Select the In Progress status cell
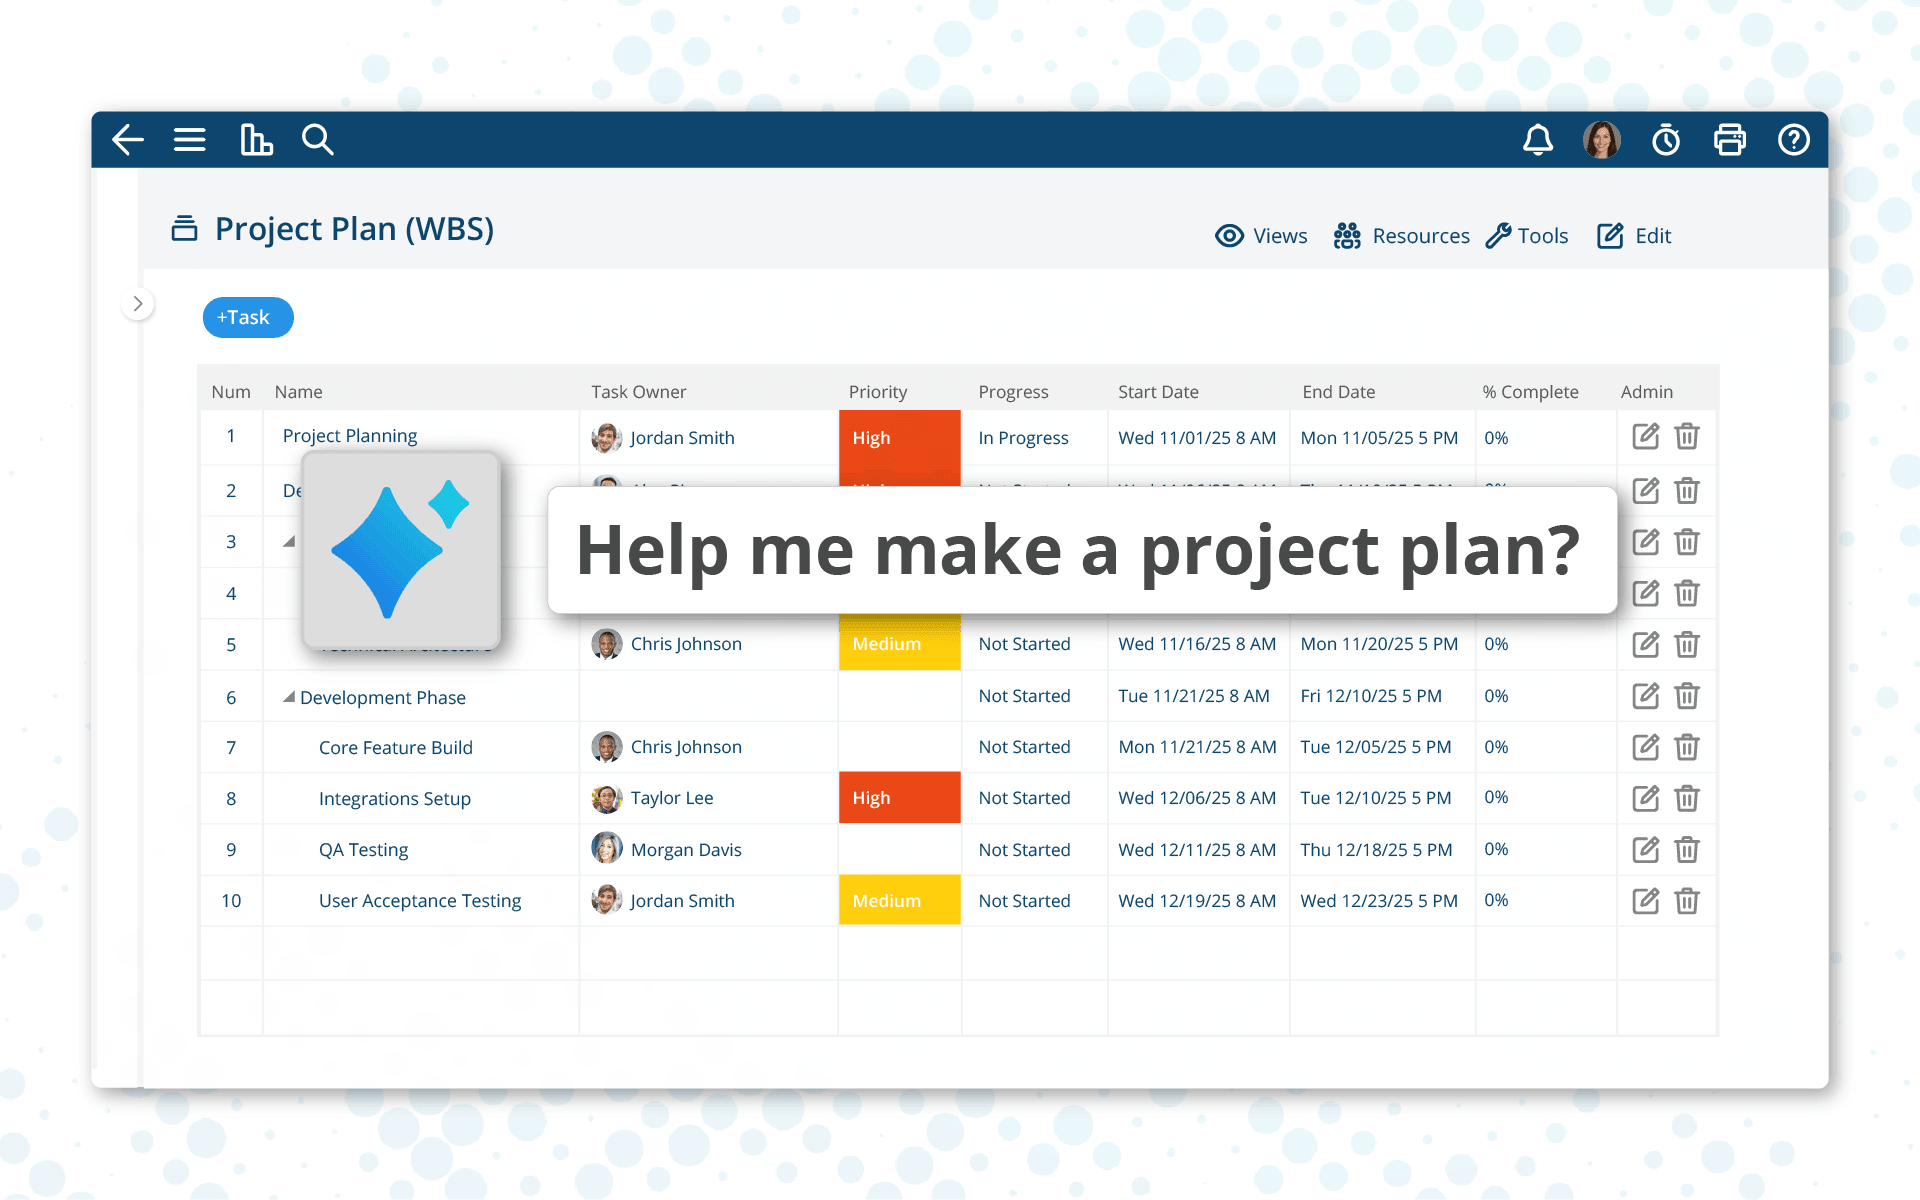The height and width of the screenshot is (1200, 1920). (x=1024, y=438)
